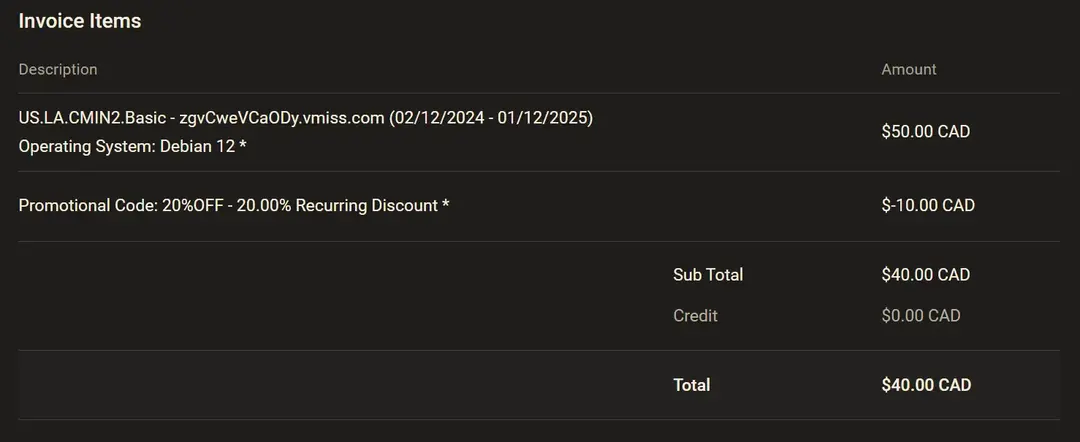The height and width of the screenshot is (442, 1080).
Task: Click the asterisk after Recurring Discount
Action: coord(446,205)
